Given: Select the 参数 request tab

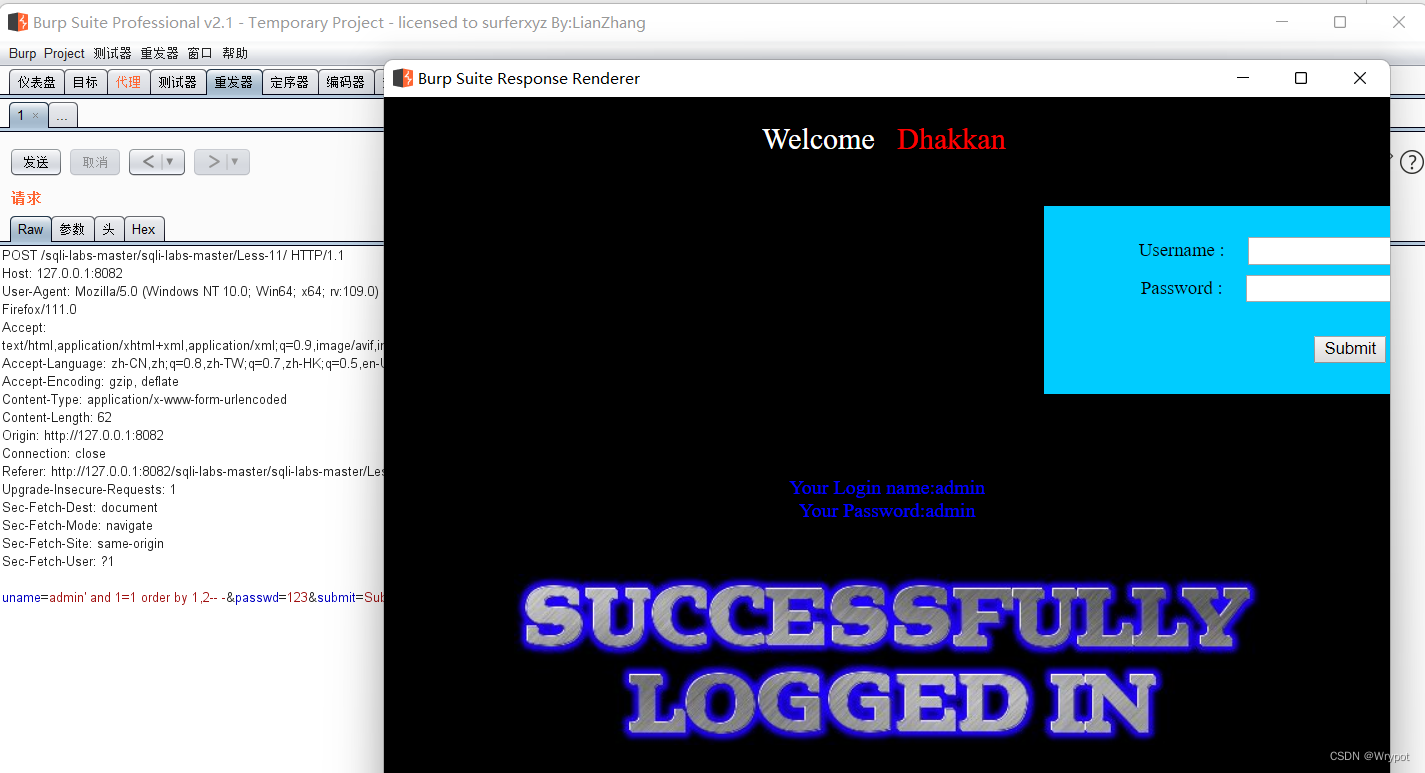Looking at the screenshot, I should tap(72, 229).
